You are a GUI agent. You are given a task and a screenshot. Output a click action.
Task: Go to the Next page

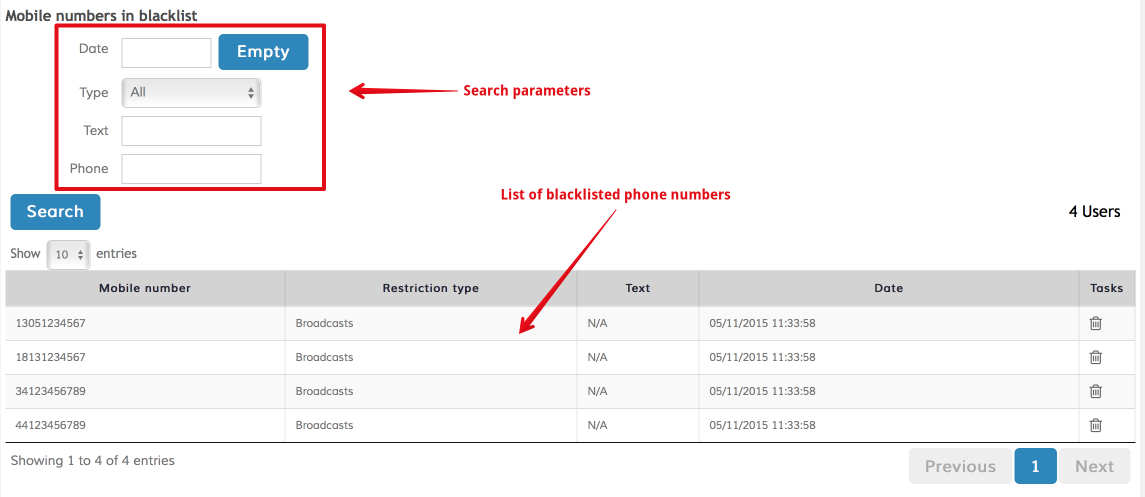tap(1094, 466)
